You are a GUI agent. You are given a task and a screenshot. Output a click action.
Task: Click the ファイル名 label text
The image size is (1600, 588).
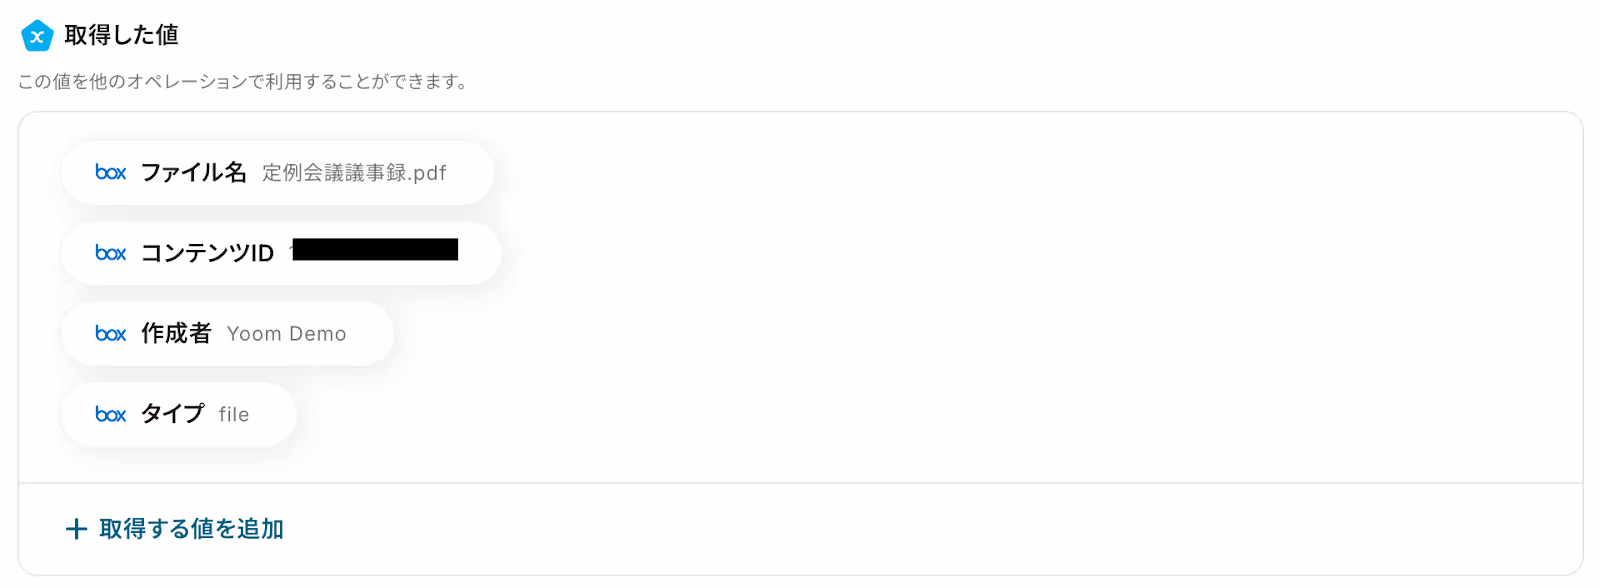click(193, 173)
